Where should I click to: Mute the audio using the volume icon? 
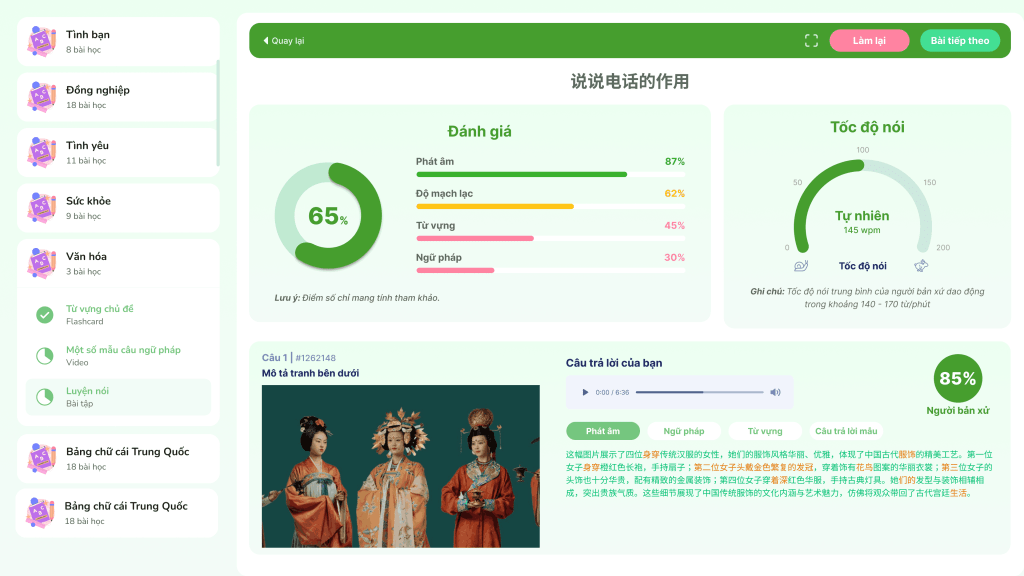click(775, 392)
